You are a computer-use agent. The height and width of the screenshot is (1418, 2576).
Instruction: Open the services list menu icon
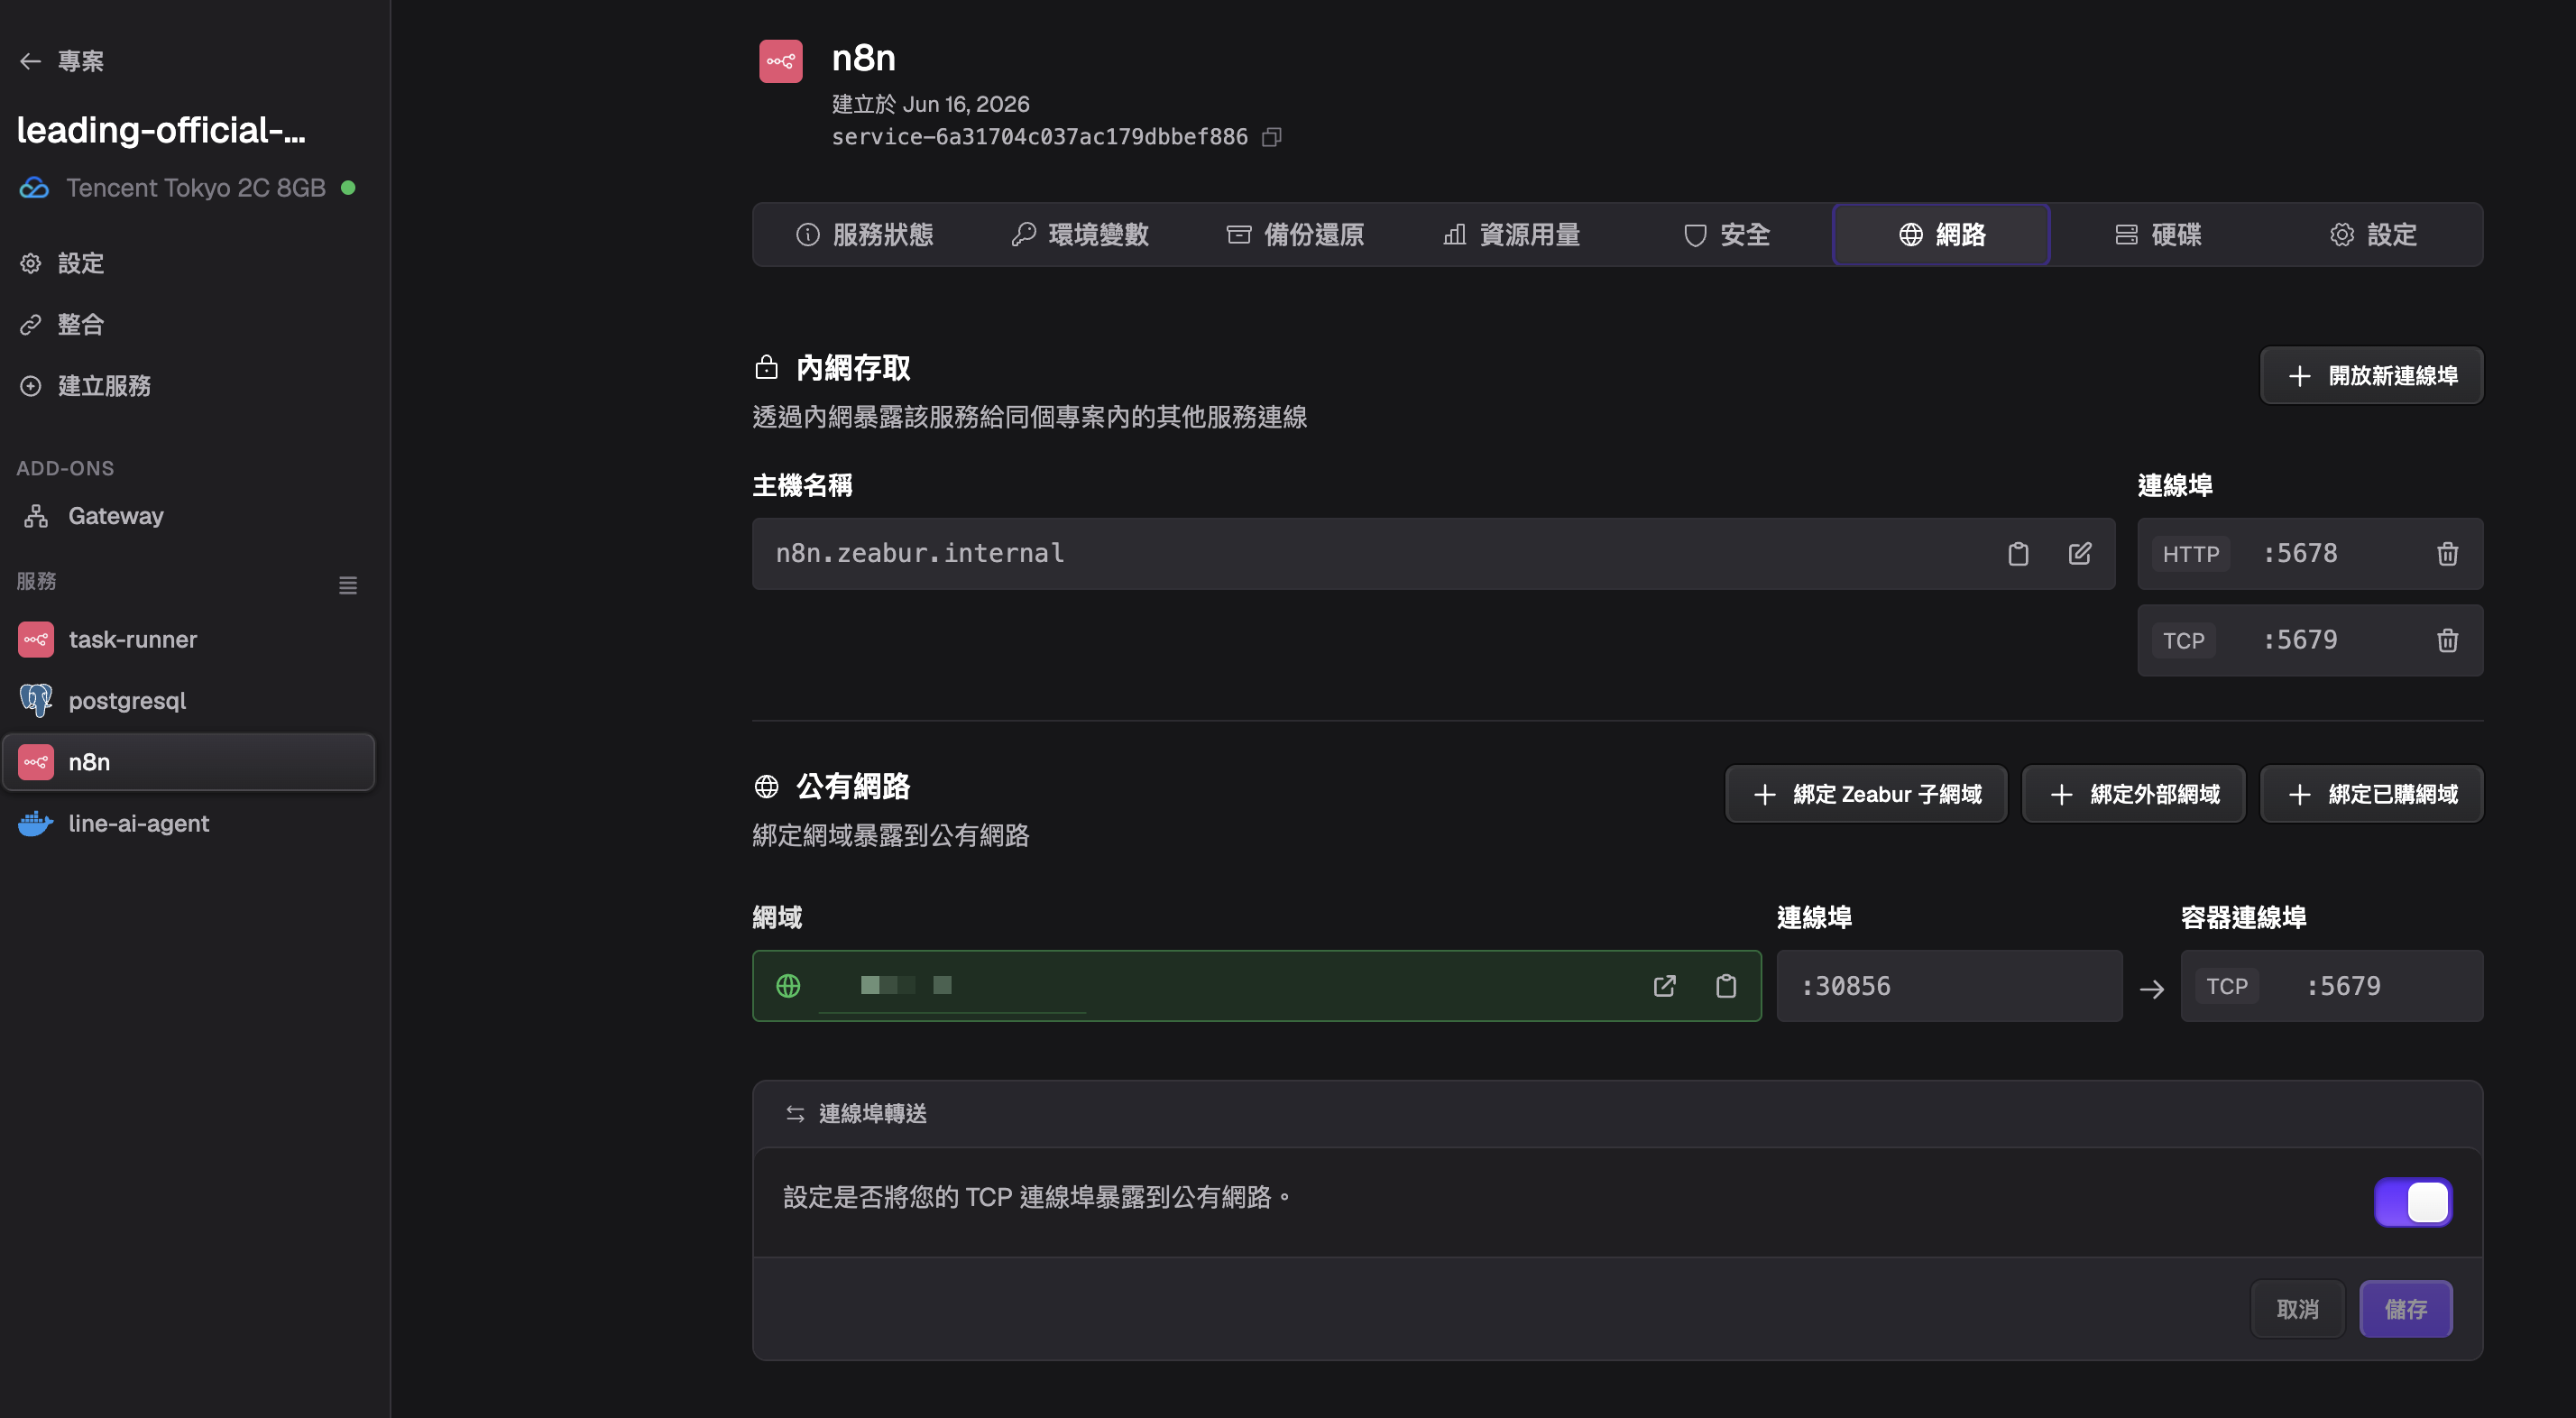point(347,585)
